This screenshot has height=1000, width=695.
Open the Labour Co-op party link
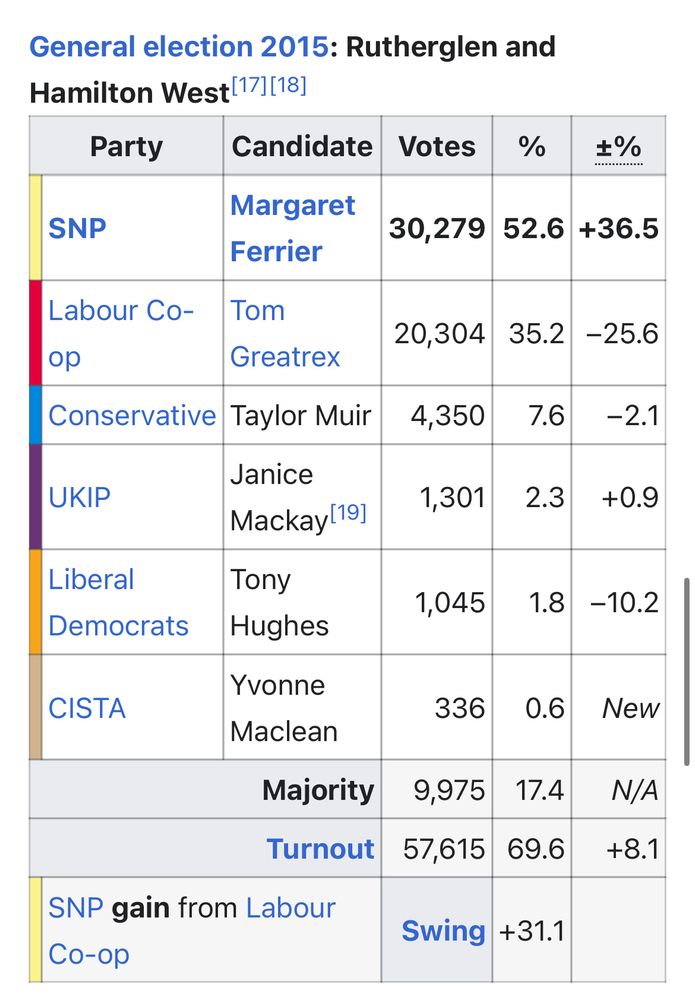[x=120, y=333]
